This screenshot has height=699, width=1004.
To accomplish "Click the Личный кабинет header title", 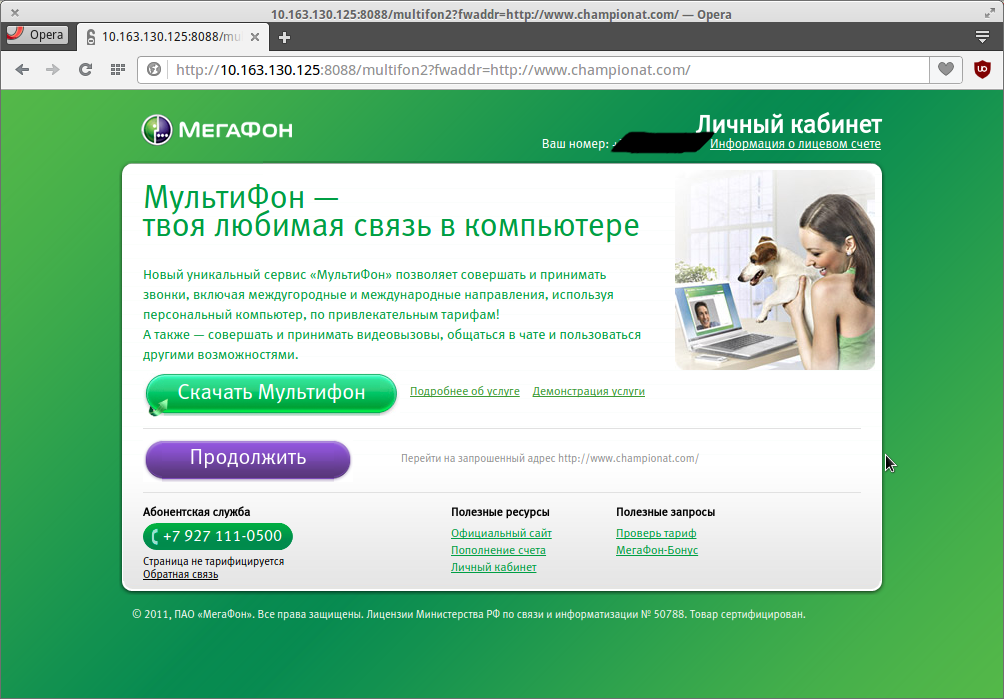I will (x=789, y=124).
